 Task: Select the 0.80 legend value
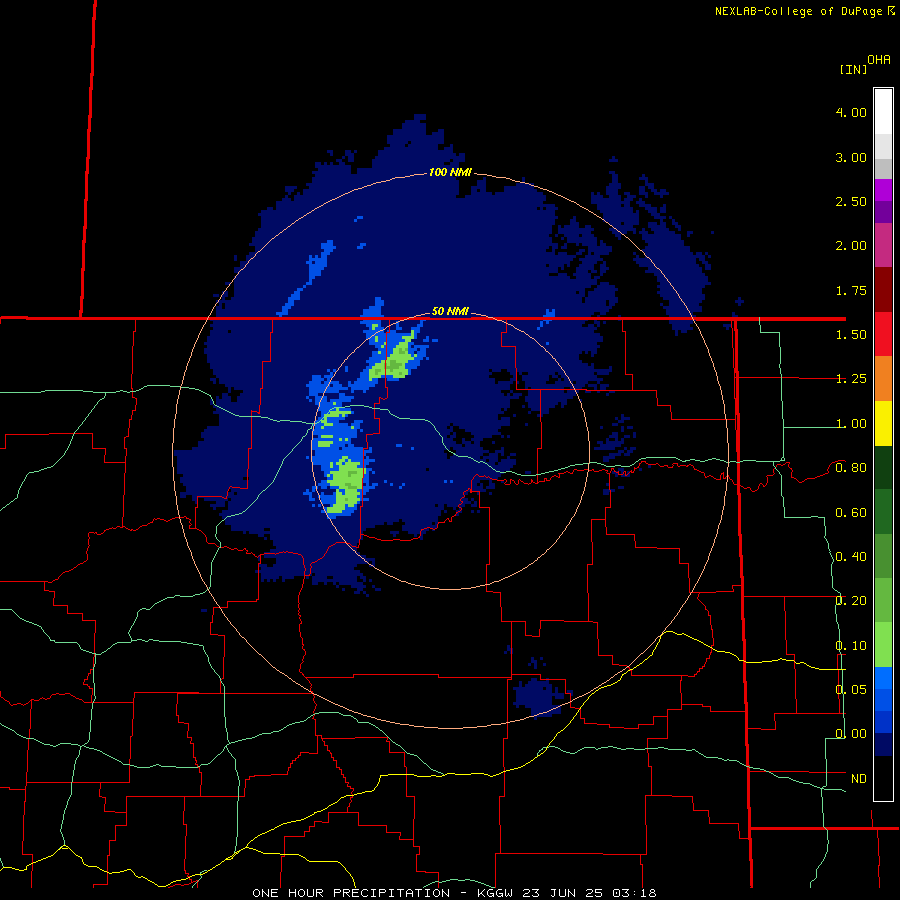point(851,468)
